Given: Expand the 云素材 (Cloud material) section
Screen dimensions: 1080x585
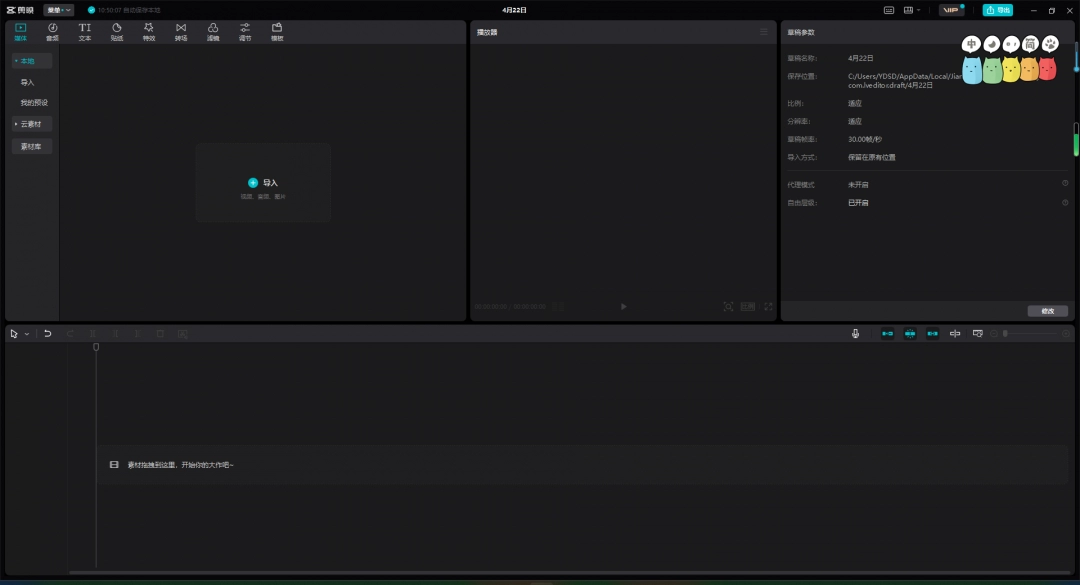Looking at the screenshot, I should [x=32, y=124].
